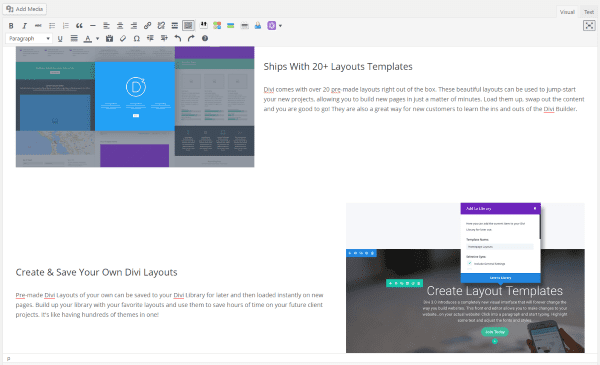Click the paragraph starting 'Pre-made Divi Layouts'
Screen dimensions: 600x365
[170, 305]
